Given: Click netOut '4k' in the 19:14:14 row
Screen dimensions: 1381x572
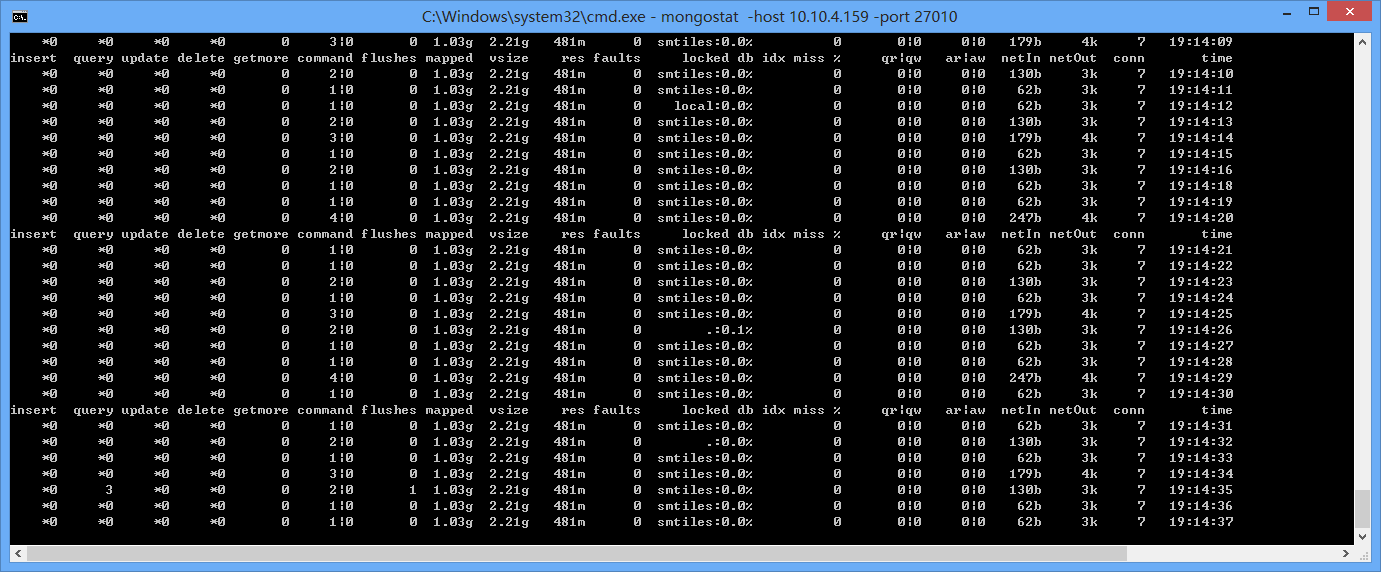Looking at the screenshot, I should (1089, 138).
